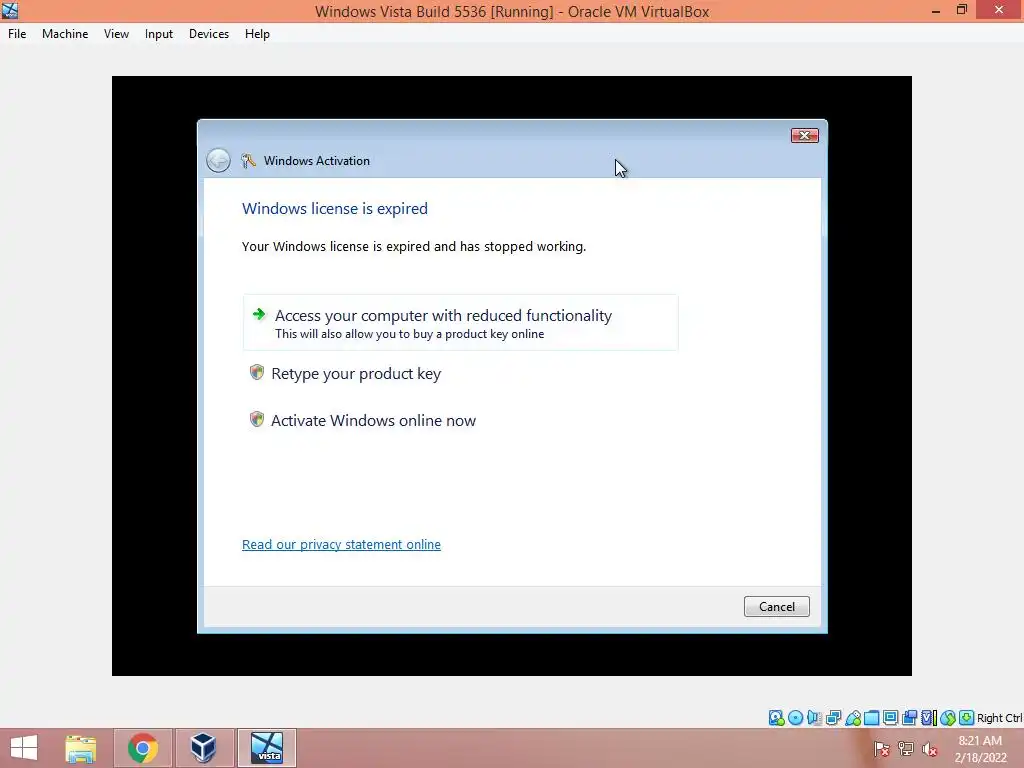The width and height of the screenshot is (1024, 768).
Task: Select Retype your product key
Action: pyautogui.click(x=356, y=374)
